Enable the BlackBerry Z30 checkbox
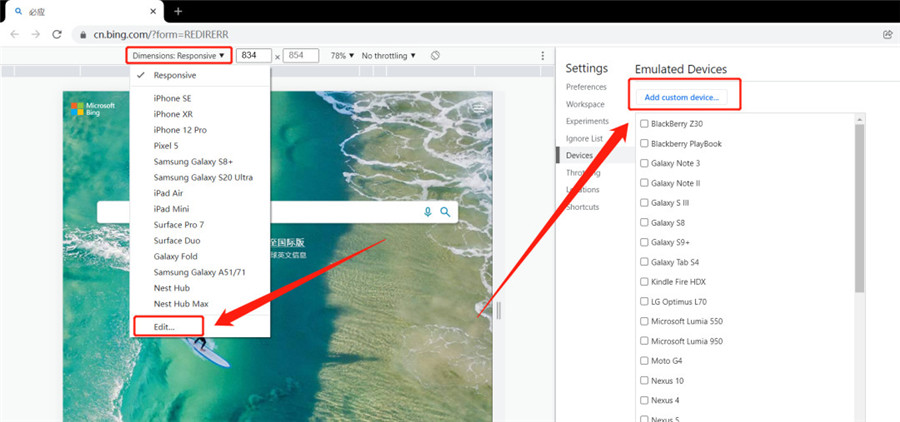This screenshot has width=900, height=422. 644,123
